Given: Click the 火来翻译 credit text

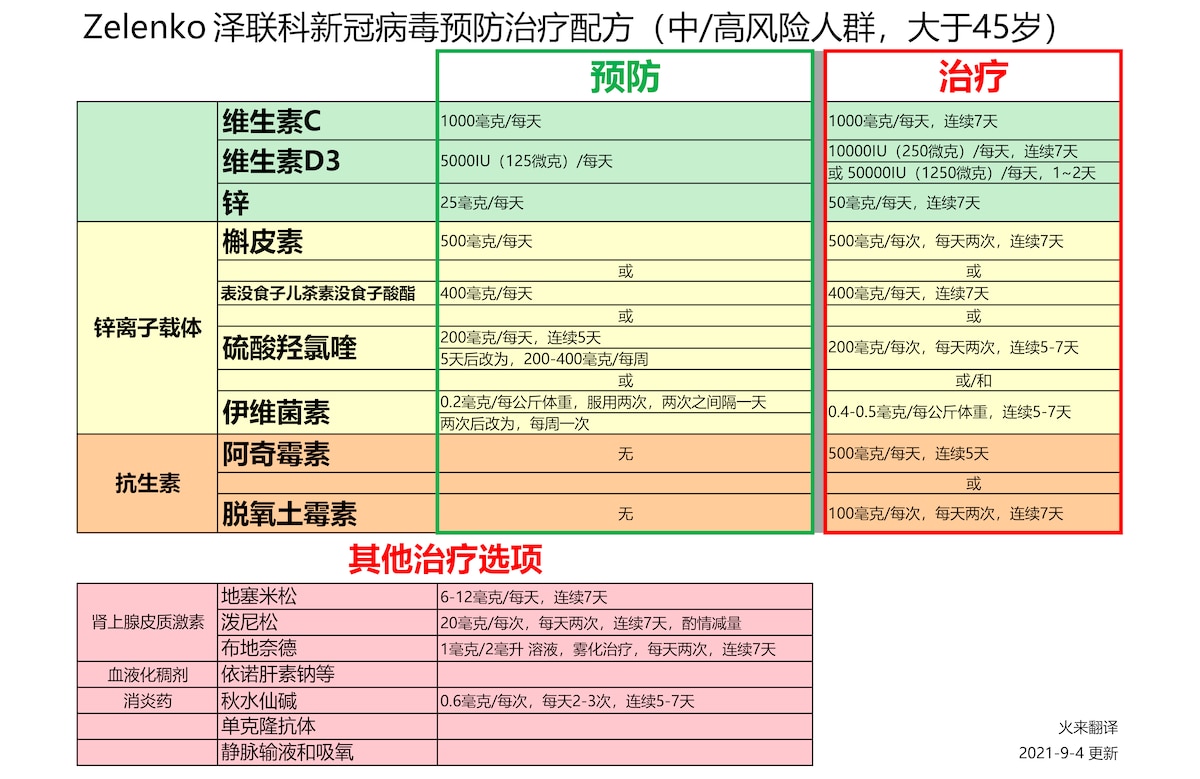Looking at the screenshot, I should (1088, 728).
